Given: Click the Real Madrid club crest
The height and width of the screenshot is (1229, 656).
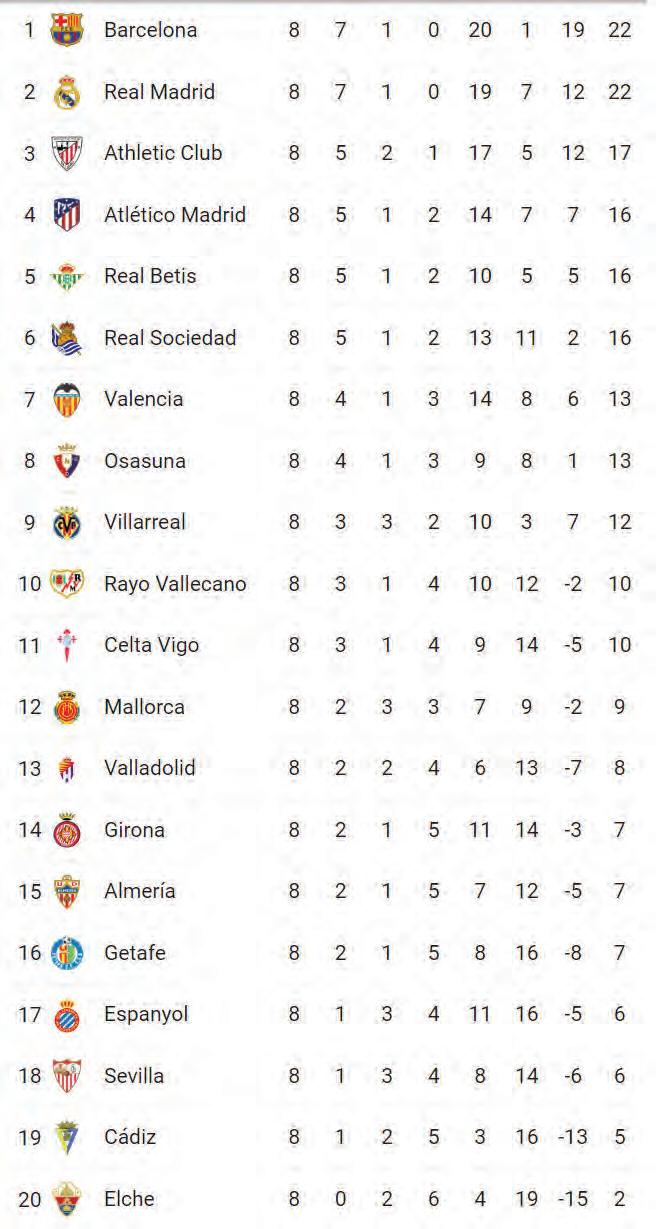Looking at the screenshot, I should click(67, 92).
